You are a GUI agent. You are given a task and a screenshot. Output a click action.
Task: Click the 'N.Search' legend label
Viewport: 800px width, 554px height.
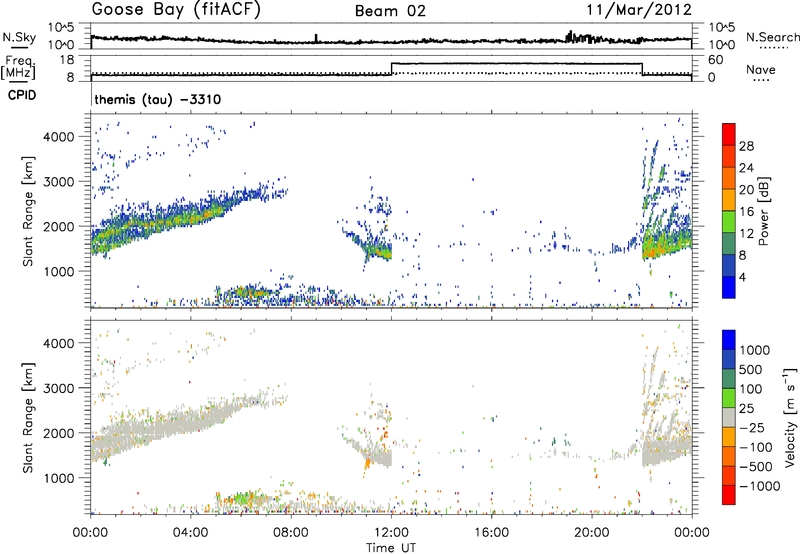click(772, 37)
